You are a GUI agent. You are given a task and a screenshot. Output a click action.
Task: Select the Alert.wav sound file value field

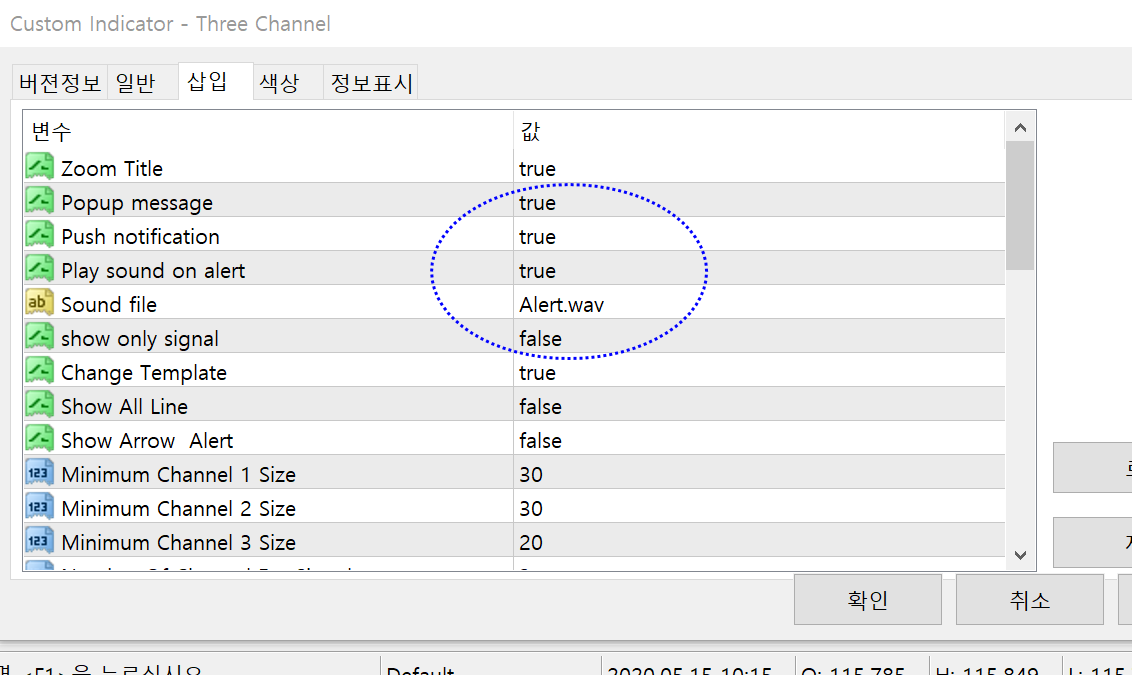tap(561, 305)
